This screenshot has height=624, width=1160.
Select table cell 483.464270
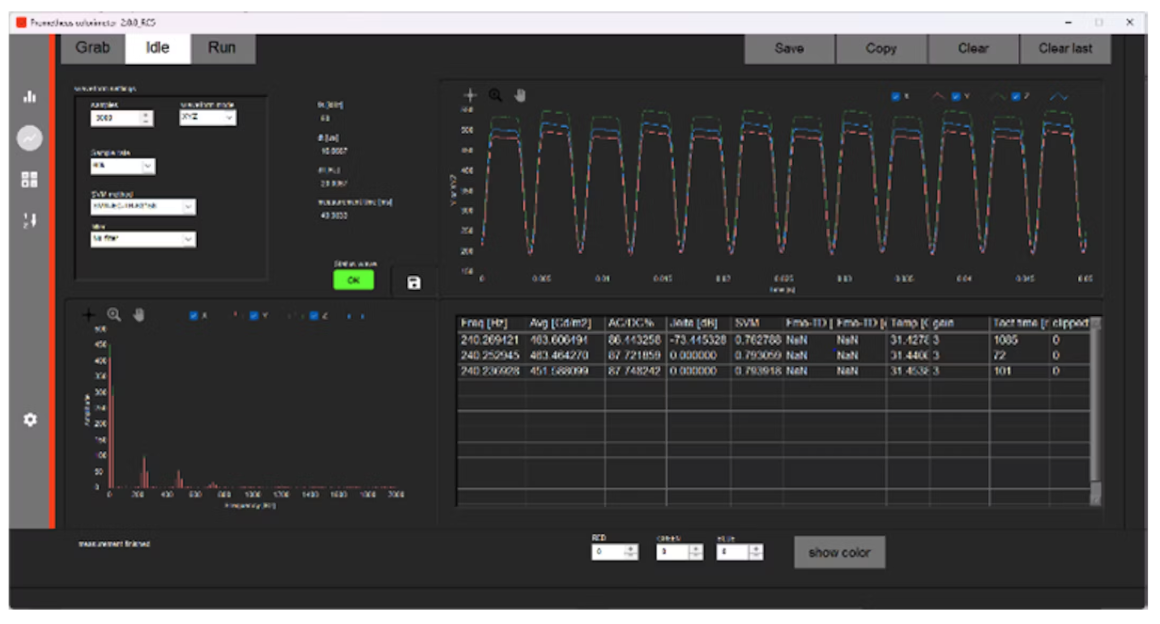566,356
